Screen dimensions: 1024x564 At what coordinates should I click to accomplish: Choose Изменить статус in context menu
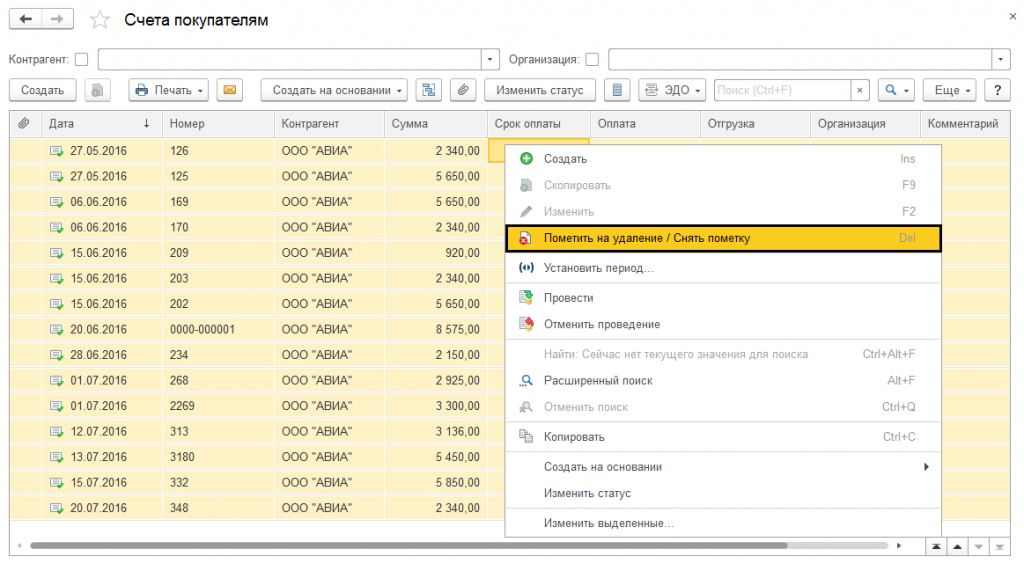click(723, 494)
